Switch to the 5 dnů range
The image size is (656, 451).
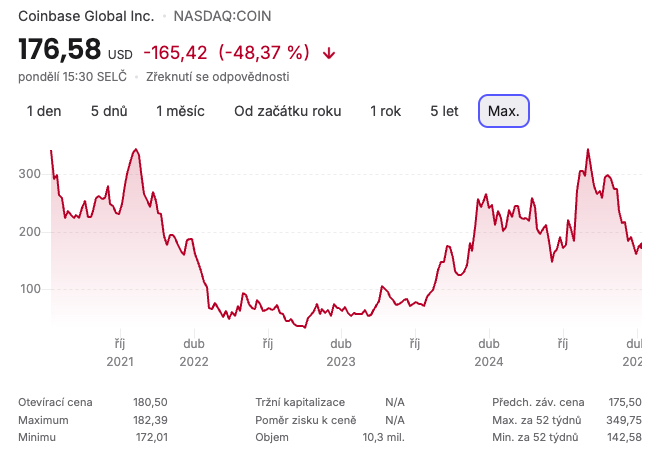109,111
